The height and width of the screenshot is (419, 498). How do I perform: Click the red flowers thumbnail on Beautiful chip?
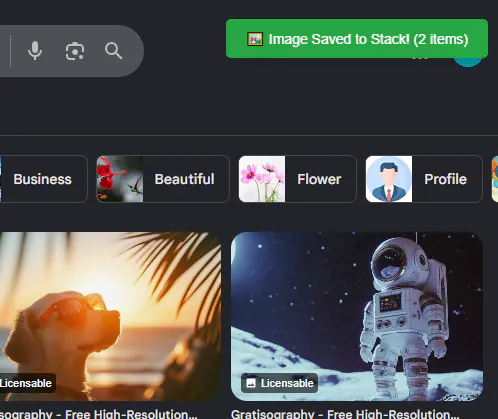[120, 179]
